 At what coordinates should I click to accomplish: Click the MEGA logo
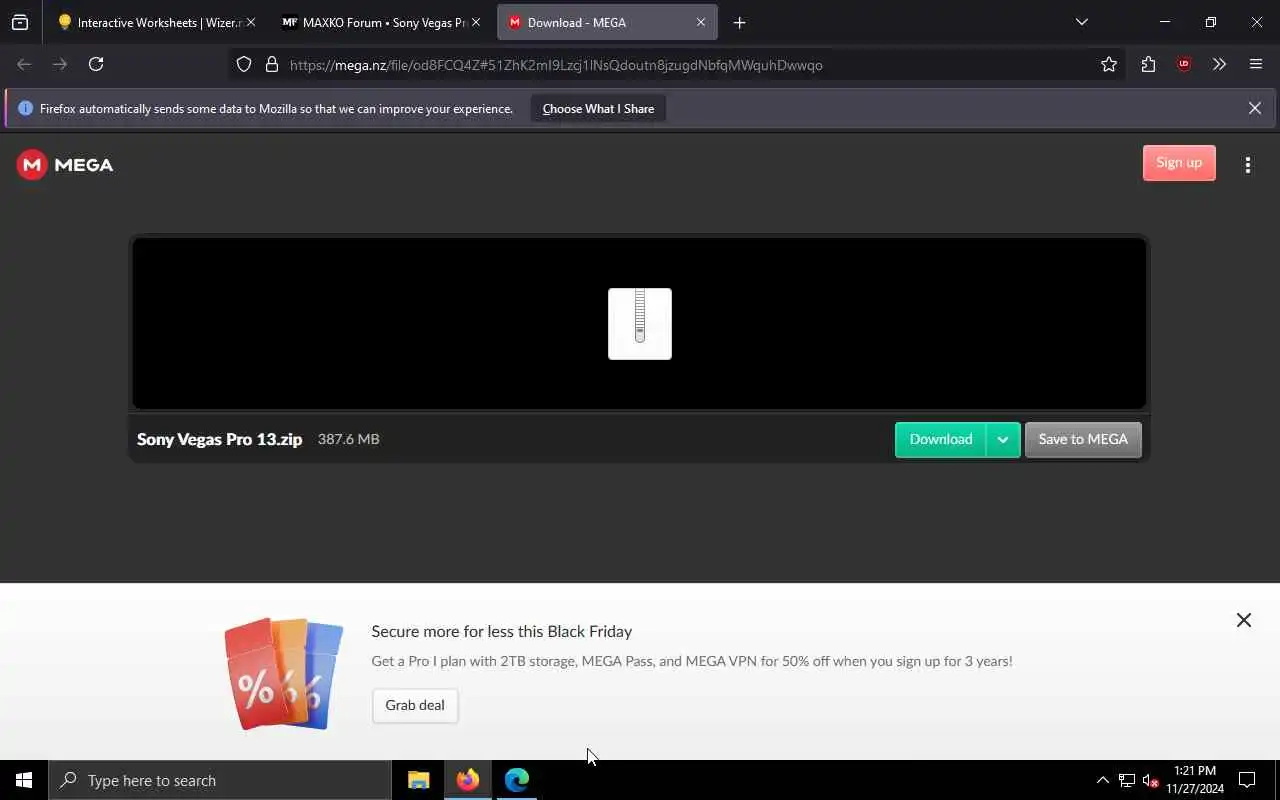tap(65, 165)
